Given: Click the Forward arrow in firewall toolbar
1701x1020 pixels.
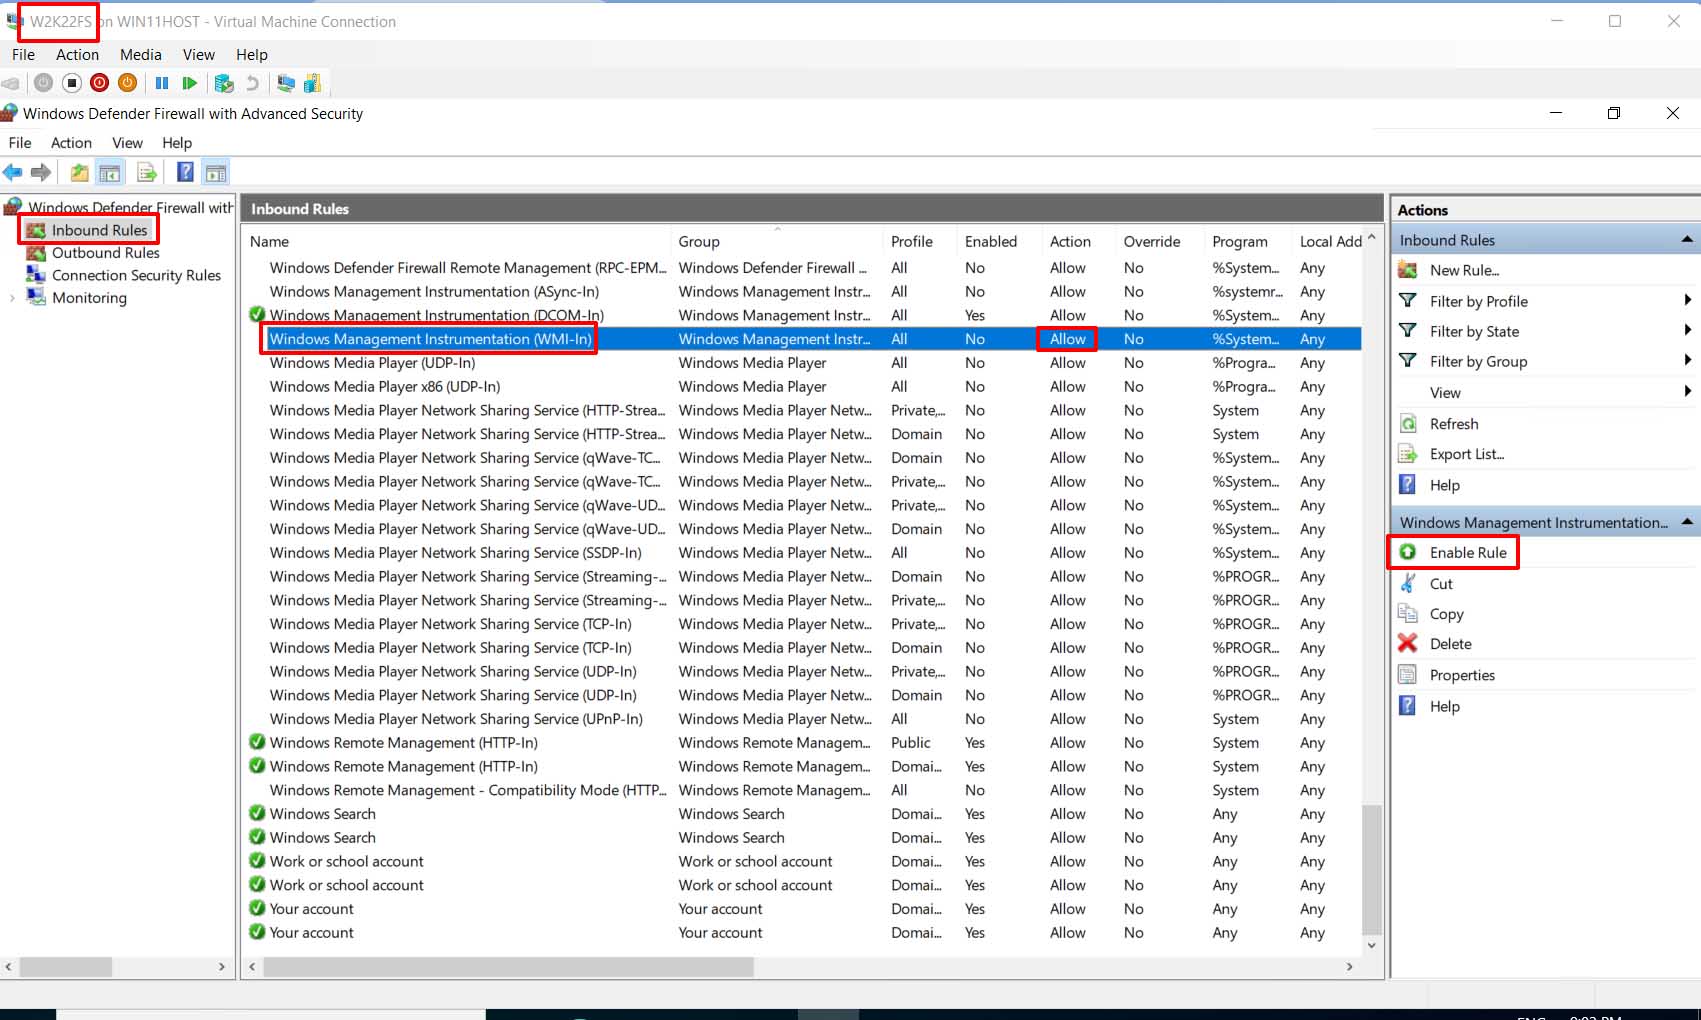Looking at the screenshot, I should [x=41, y=172].
